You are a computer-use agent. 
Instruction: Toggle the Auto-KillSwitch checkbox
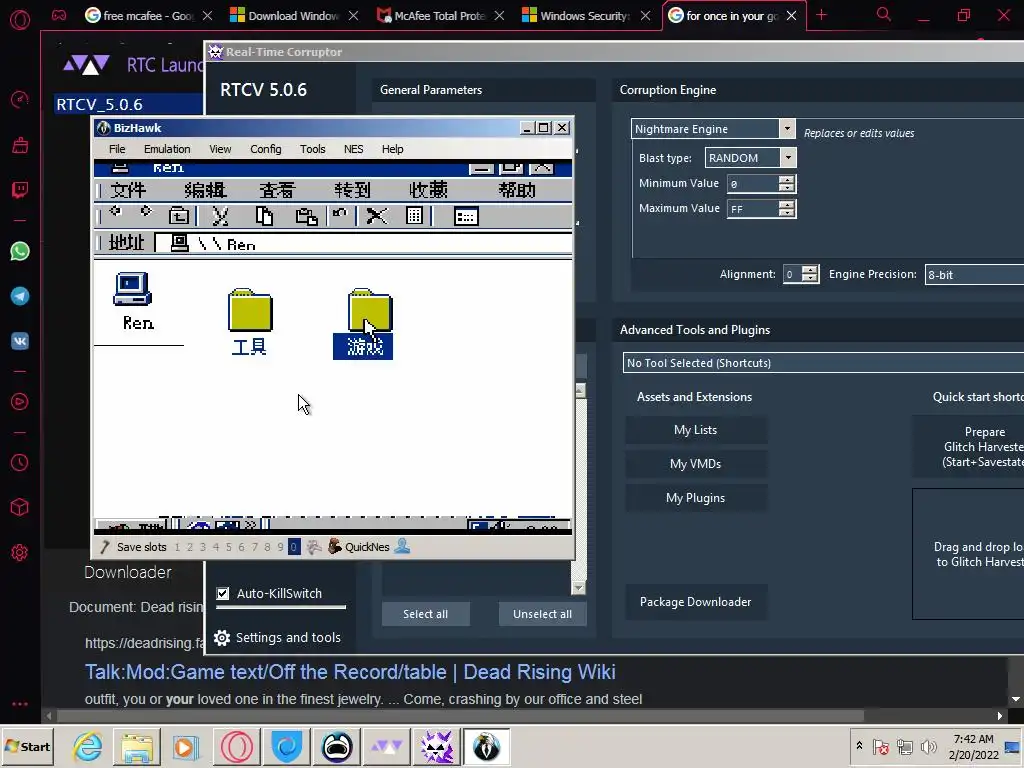(223, 594)
